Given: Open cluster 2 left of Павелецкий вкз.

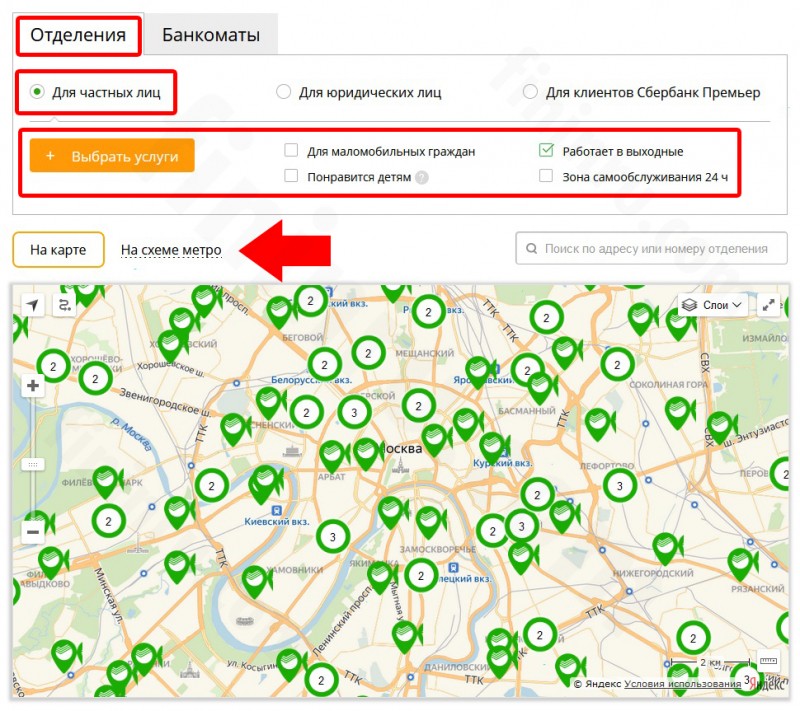Looking at the screenshot, I should [x=421, y=576].
